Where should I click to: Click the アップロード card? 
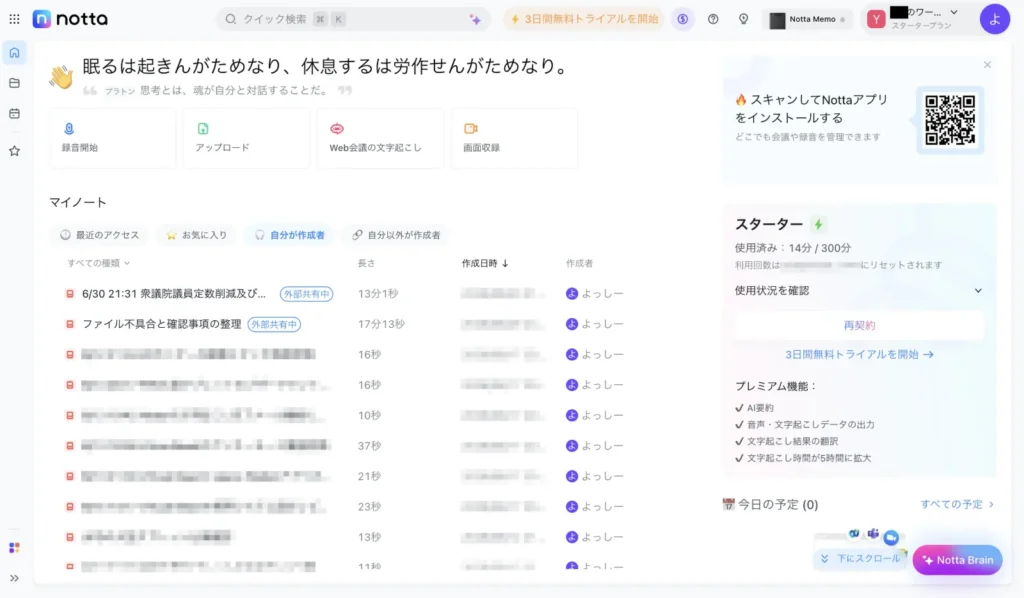click(247, 138)
